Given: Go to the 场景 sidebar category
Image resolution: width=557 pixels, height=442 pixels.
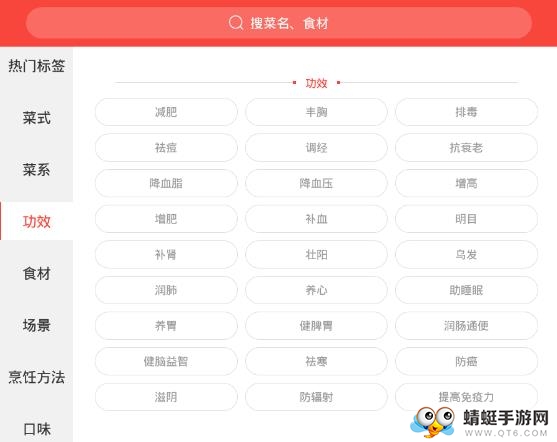Looking at the screenshot, I should coord(37,325).
